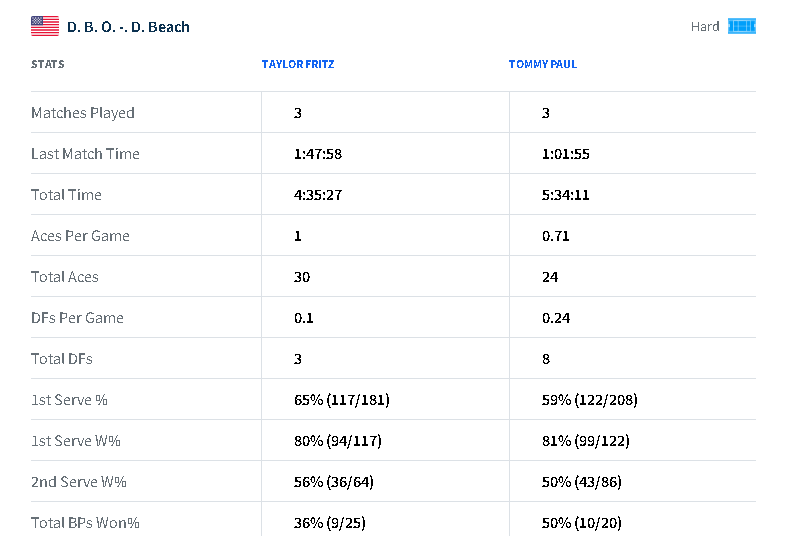Select the Aces Per Game row label

click(80, 236)
